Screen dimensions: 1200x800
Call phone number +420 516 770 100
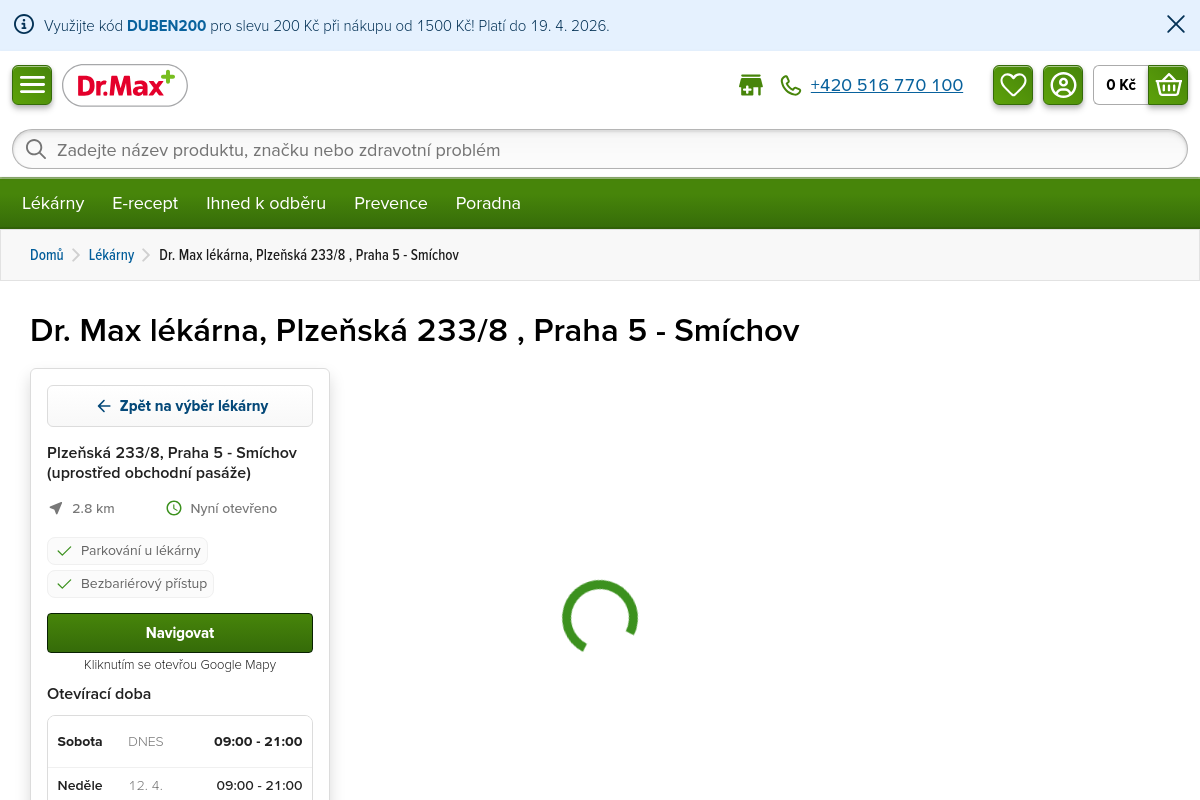(886, 86)
